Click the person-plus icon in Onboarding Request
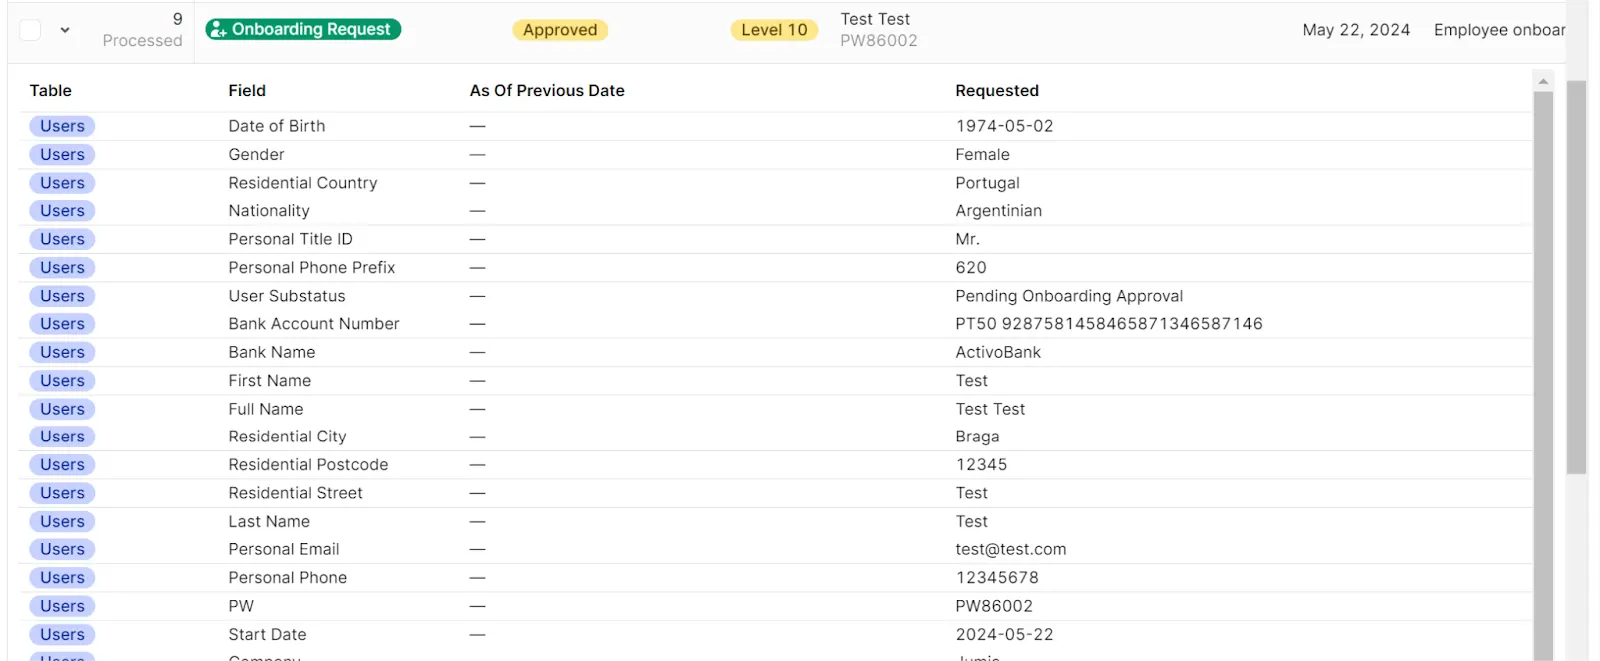The height and width of the screenshot is (661, 1600). point(218,30)
